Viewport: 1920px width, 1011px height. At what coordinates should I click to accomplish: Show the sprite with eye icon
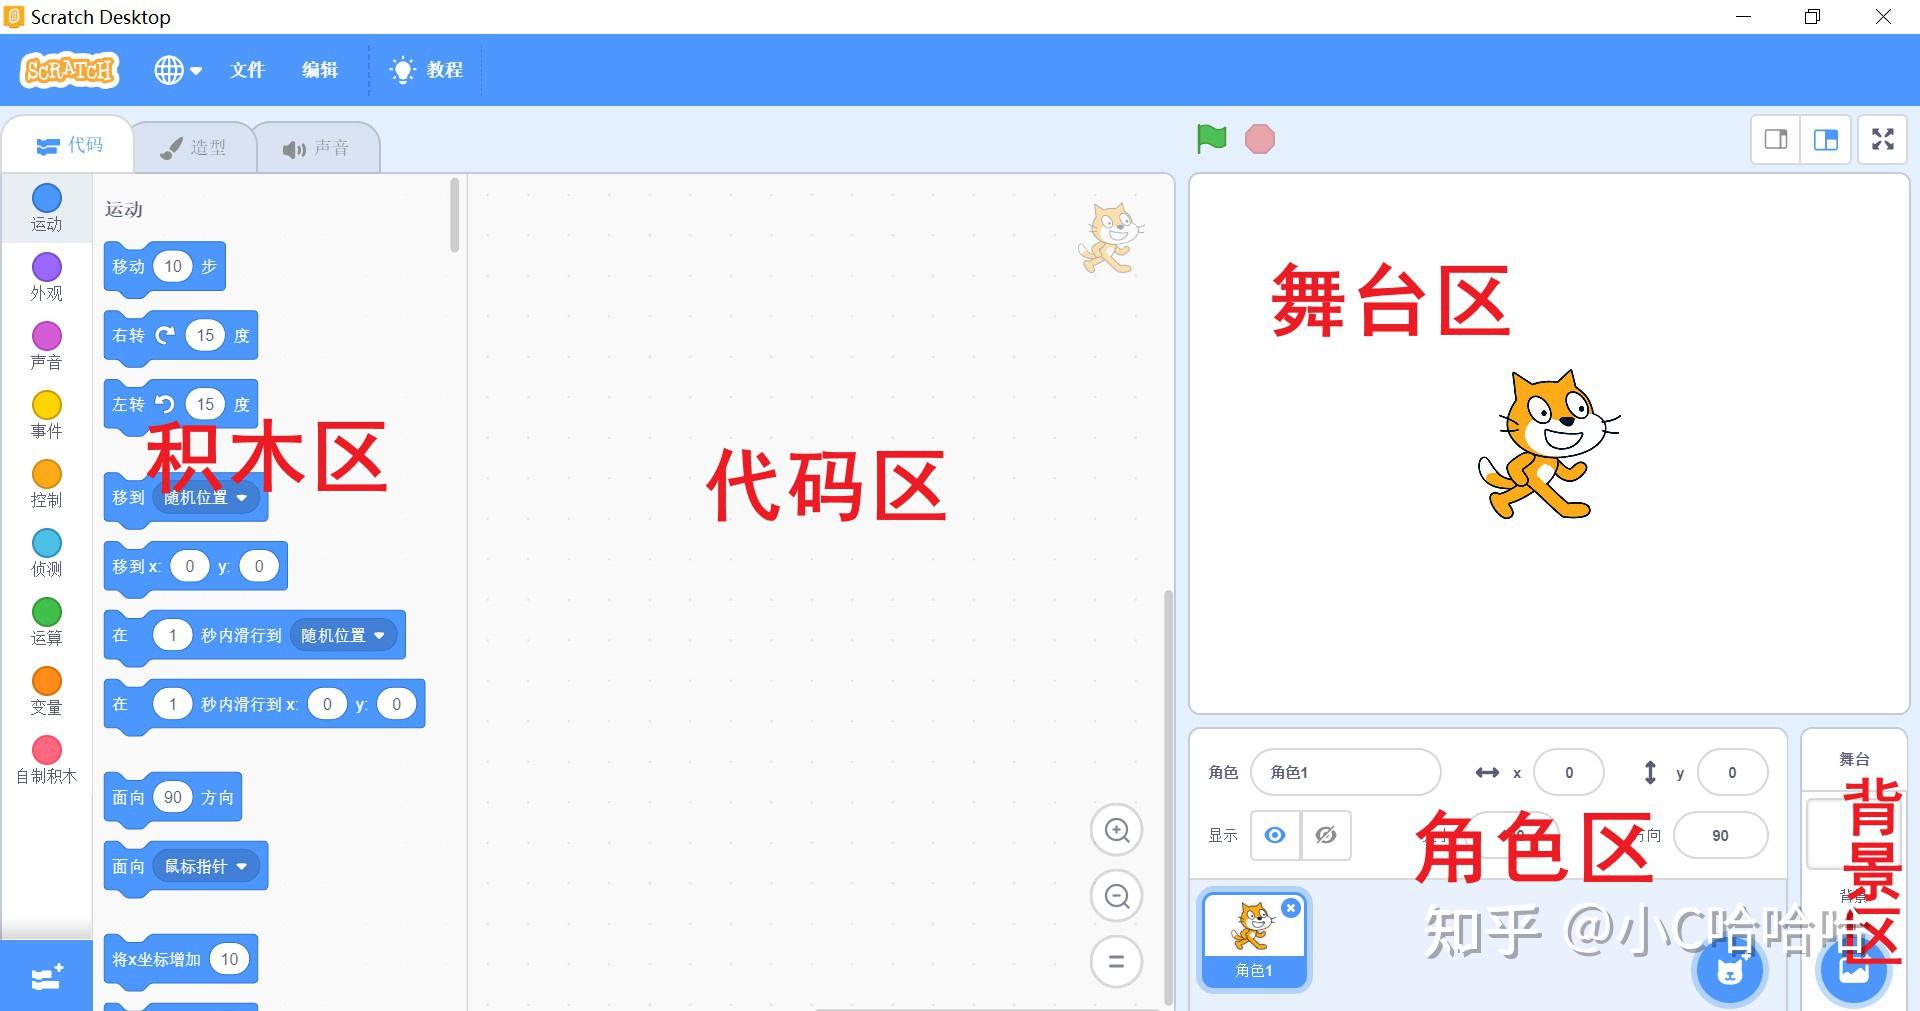point(1275,835)
